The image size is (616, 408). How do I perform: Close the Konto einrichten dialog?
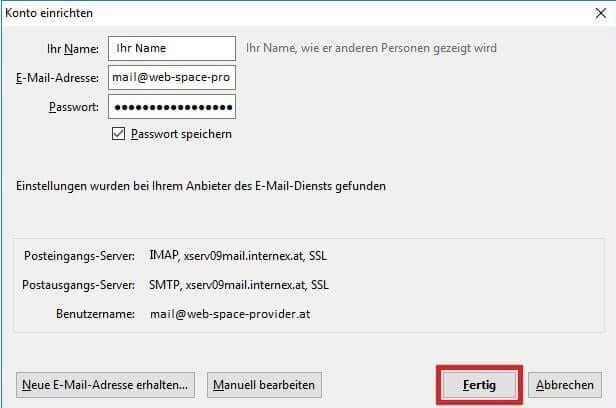point(598,14)
